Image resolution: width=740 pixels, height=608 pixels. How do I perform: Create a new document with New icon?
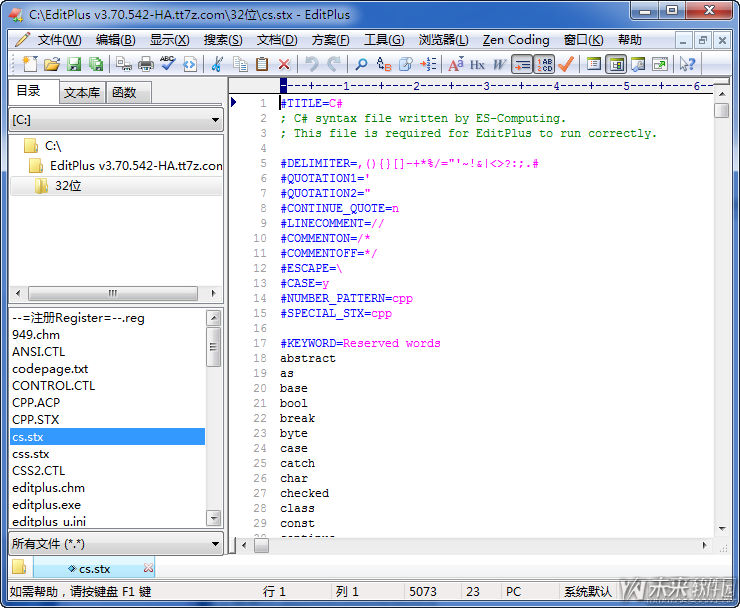click(29, 64)
